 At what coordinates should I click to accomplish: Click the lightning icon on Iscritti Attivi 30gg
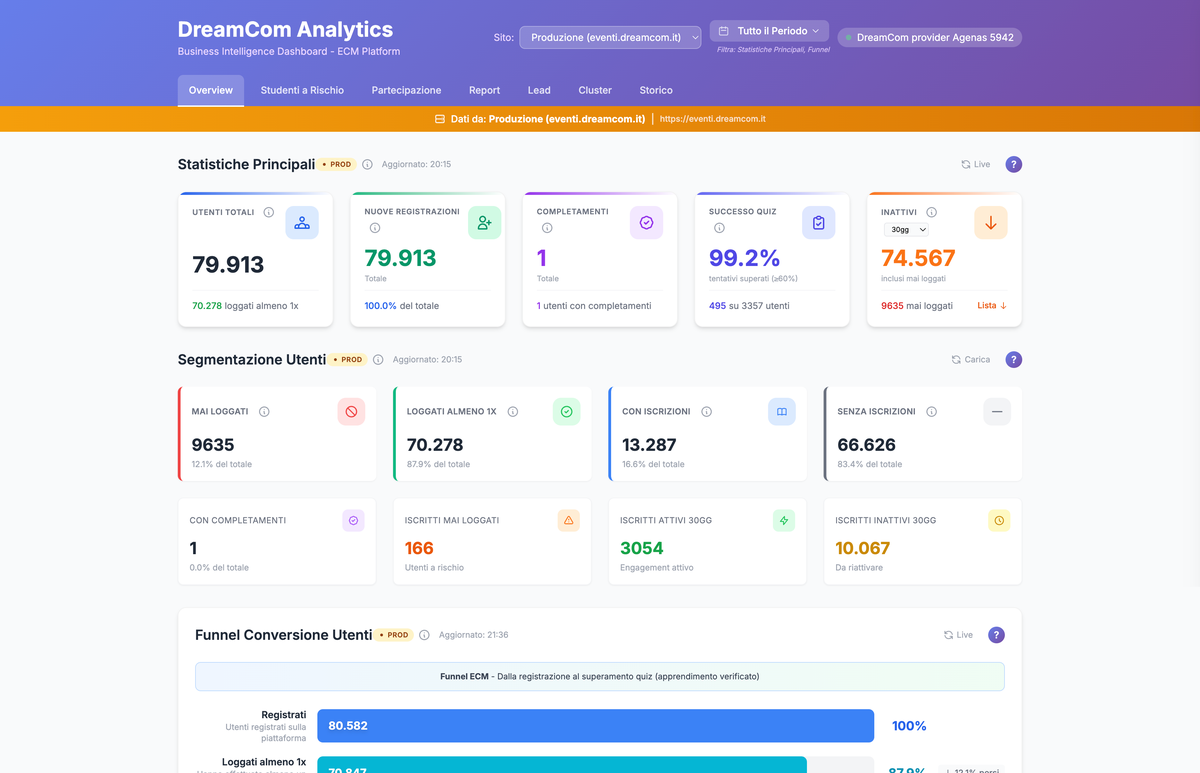(784, 520)
